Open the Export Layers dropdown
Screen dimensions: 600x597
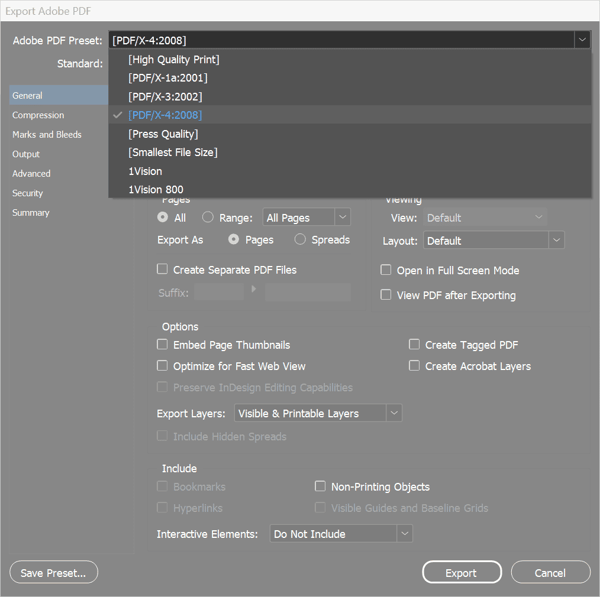coord(318,413)
